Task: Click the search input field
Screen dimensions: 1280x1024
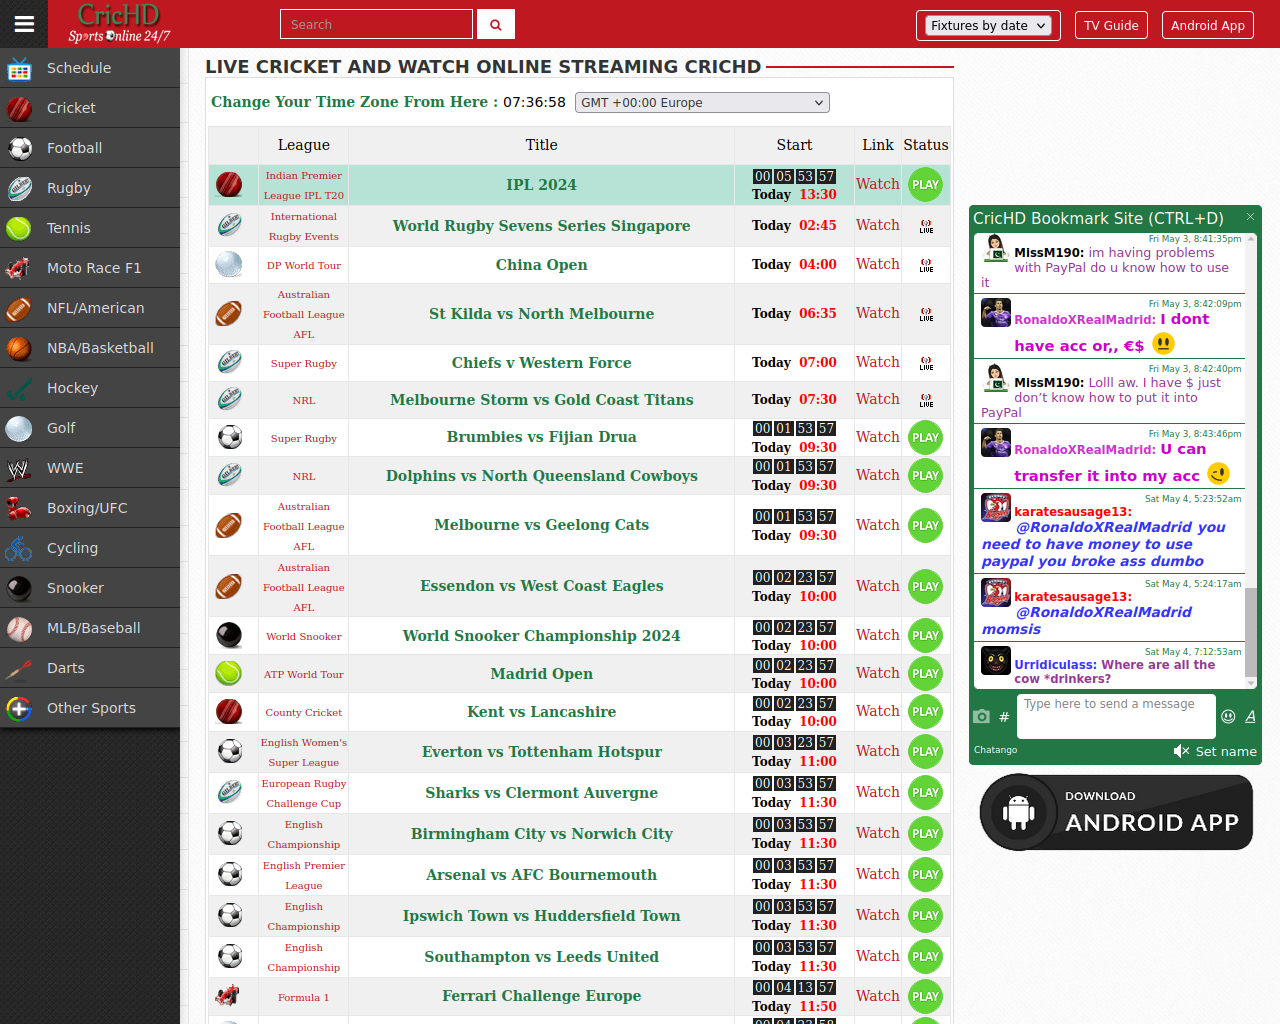Action: [x=376, y=24]
